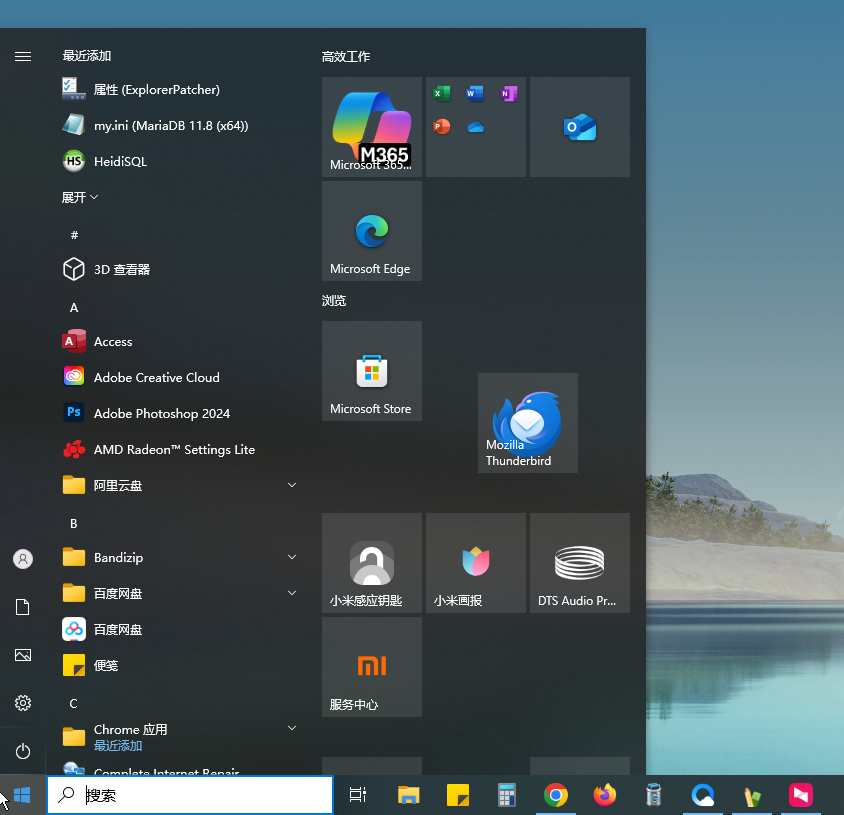The height and width of the screenshot is (815, 844).
Task: Expand the 百度网盘 folder
Action: pos(180,593)
